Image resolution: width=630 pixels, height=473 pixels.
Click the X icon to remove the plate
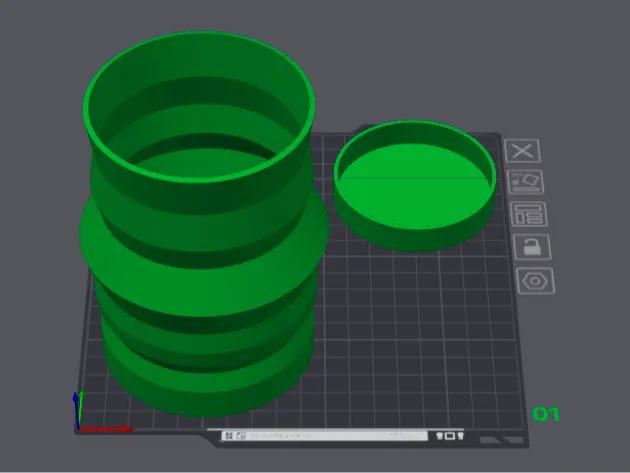point(522,151)
